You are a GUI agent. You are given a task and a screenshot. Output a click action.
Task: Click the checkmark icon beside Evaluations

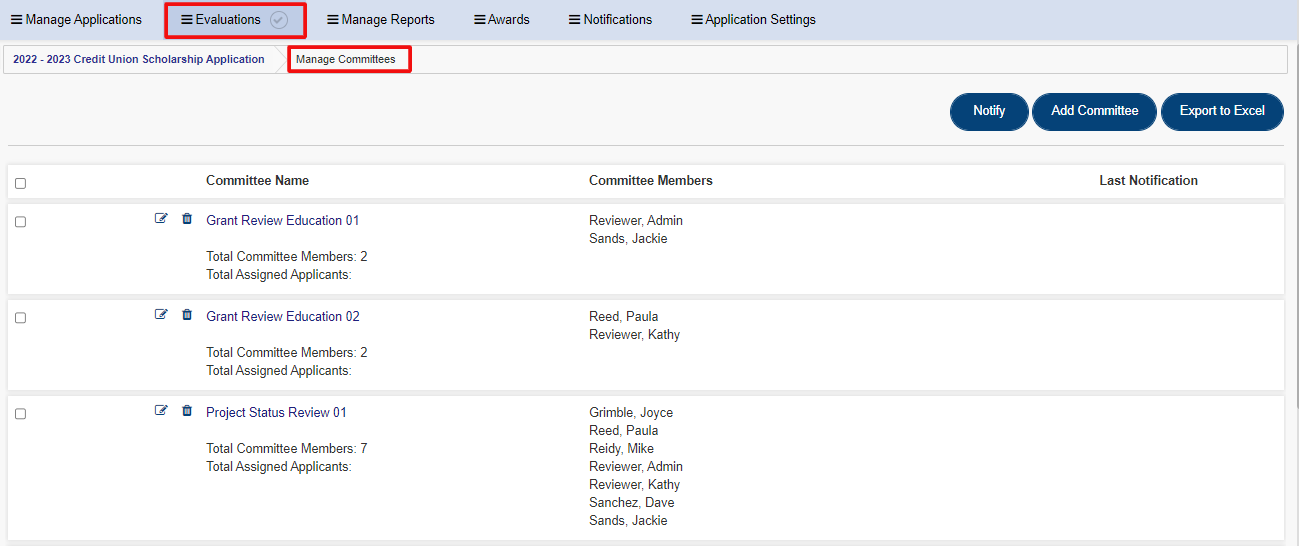[x=279, y=20]
